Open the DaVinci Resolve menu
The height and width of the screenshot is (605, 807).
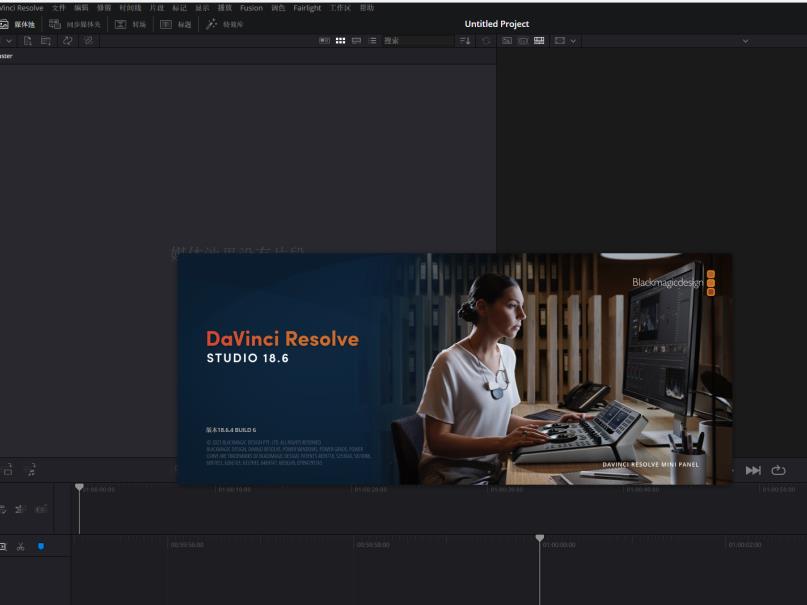coord(22,8)
